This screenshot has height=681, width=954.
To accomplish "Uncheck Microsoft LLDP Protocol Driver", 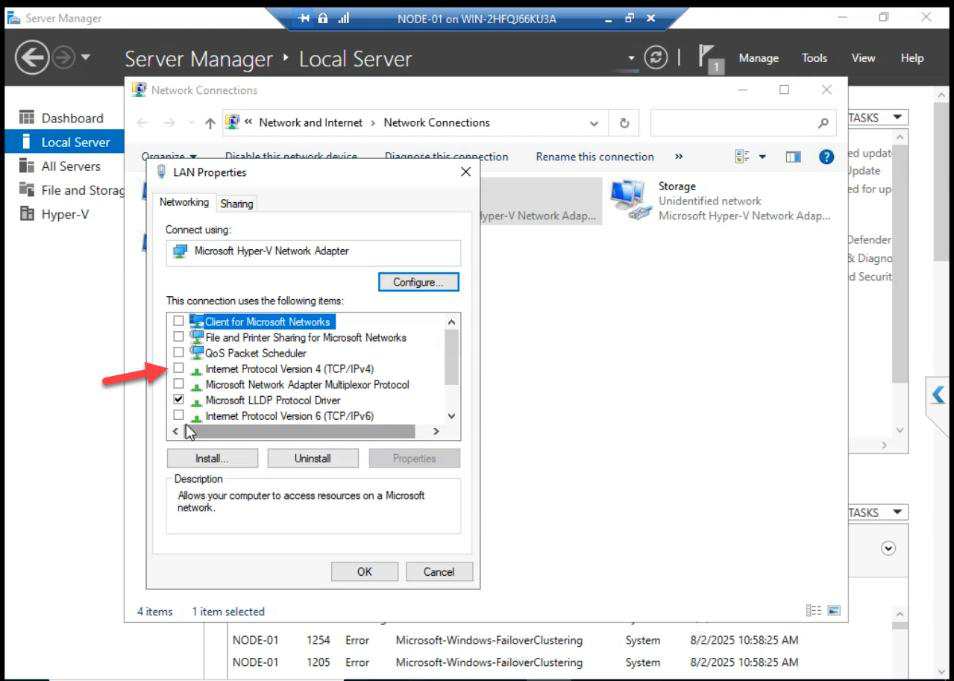I will click(178, 400).
